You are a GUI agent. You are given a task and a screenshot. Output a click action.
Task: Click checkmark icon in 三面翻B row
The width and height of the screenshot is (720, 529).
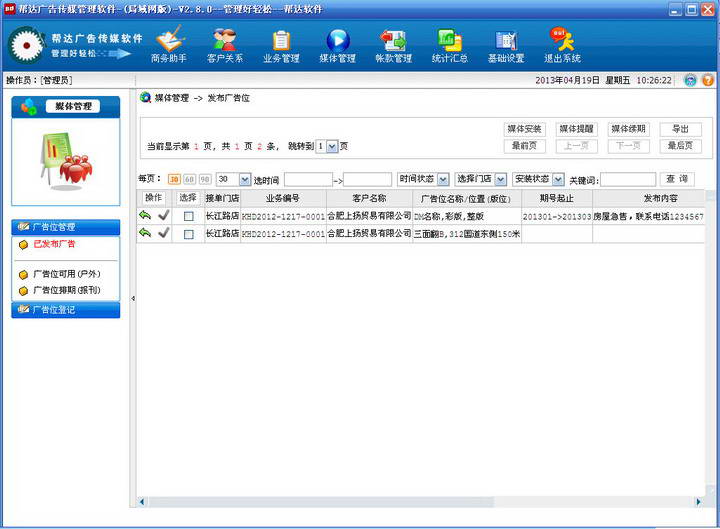point(163,233)
